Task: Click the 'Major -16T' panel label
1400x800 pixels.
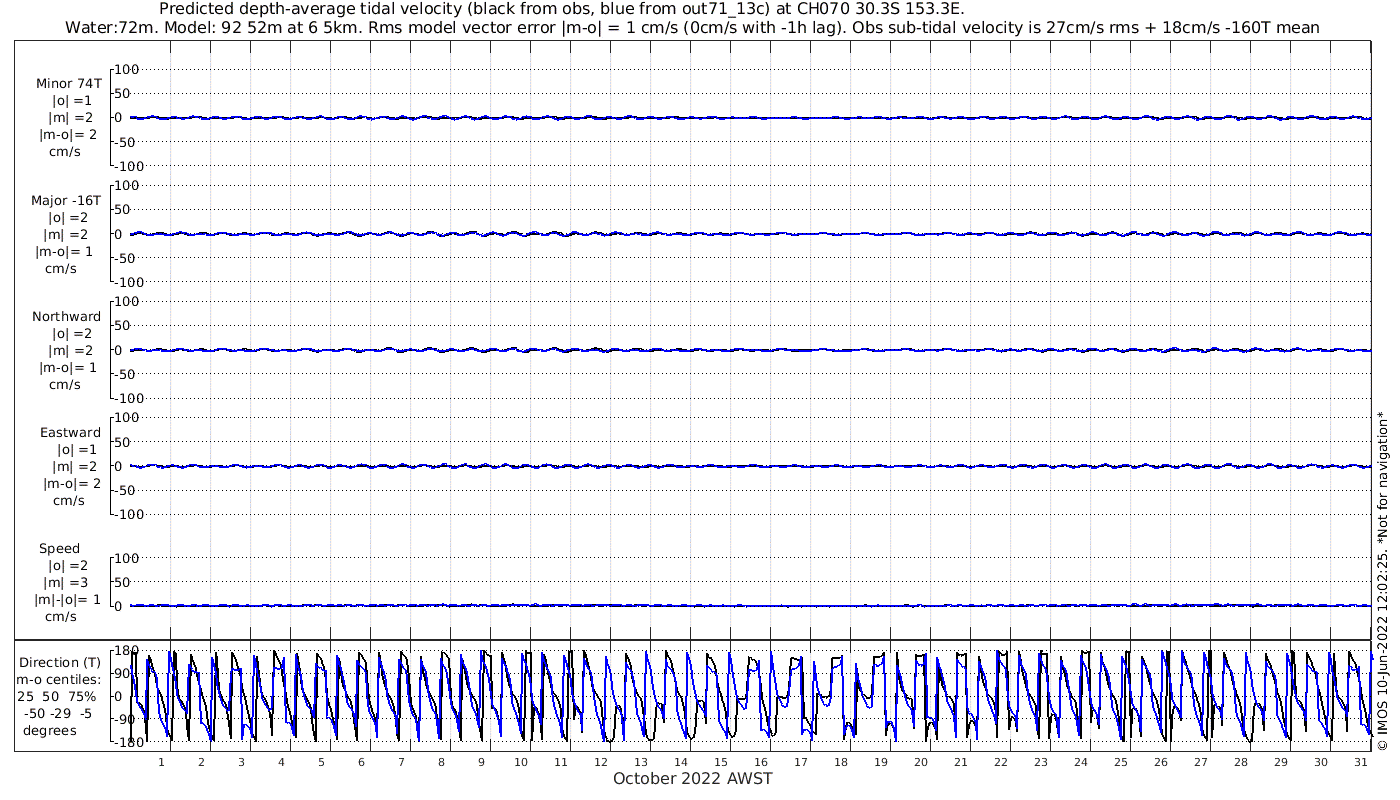Action: tap(66, 200)
